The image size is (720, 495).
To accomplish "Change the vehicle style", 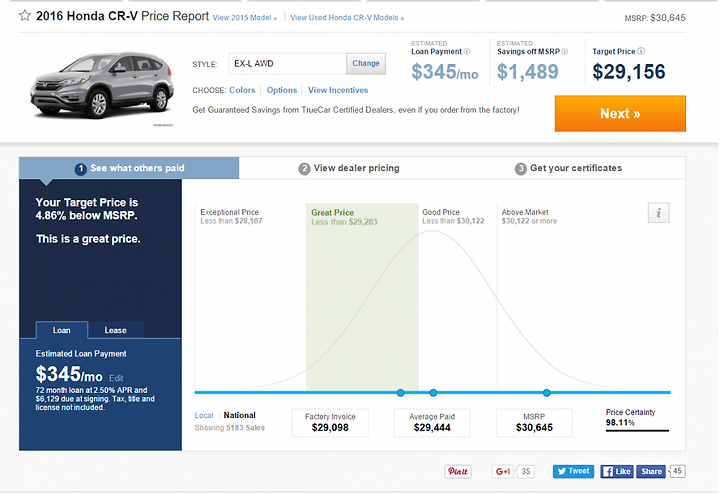I will point(366,63).
